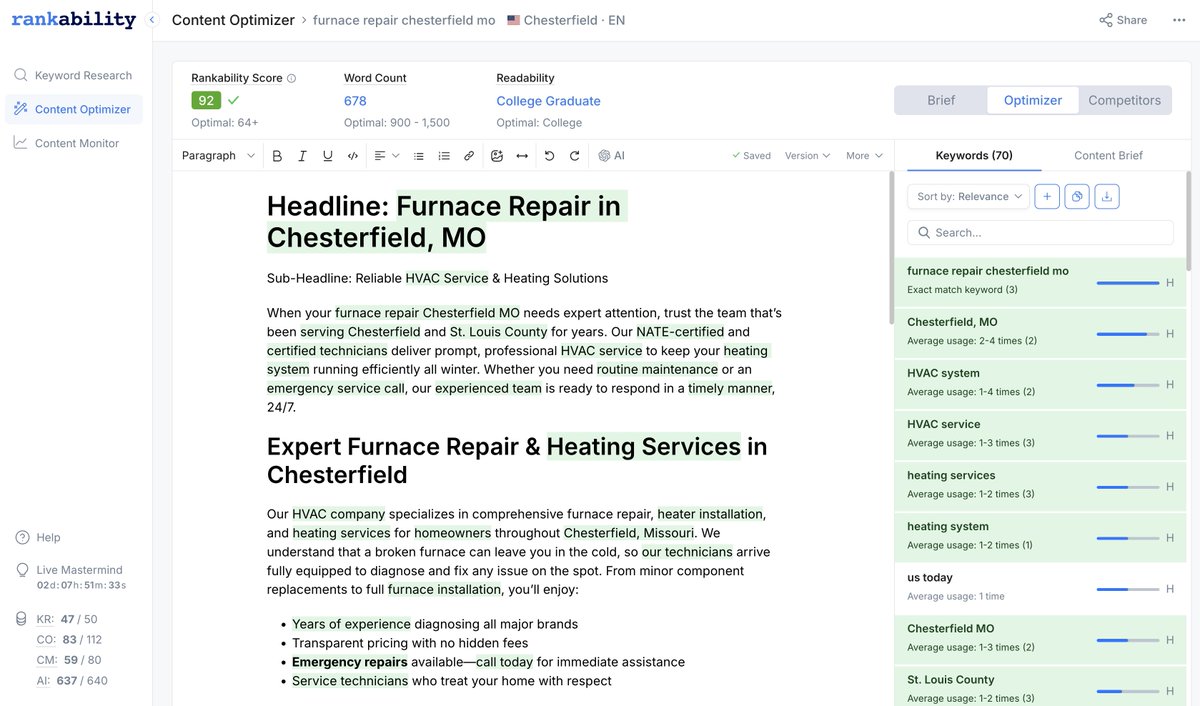This screenshot has width=1200, height=706.
Task: Open Keyword Research in the sidebar
Action: coord(73,75)
